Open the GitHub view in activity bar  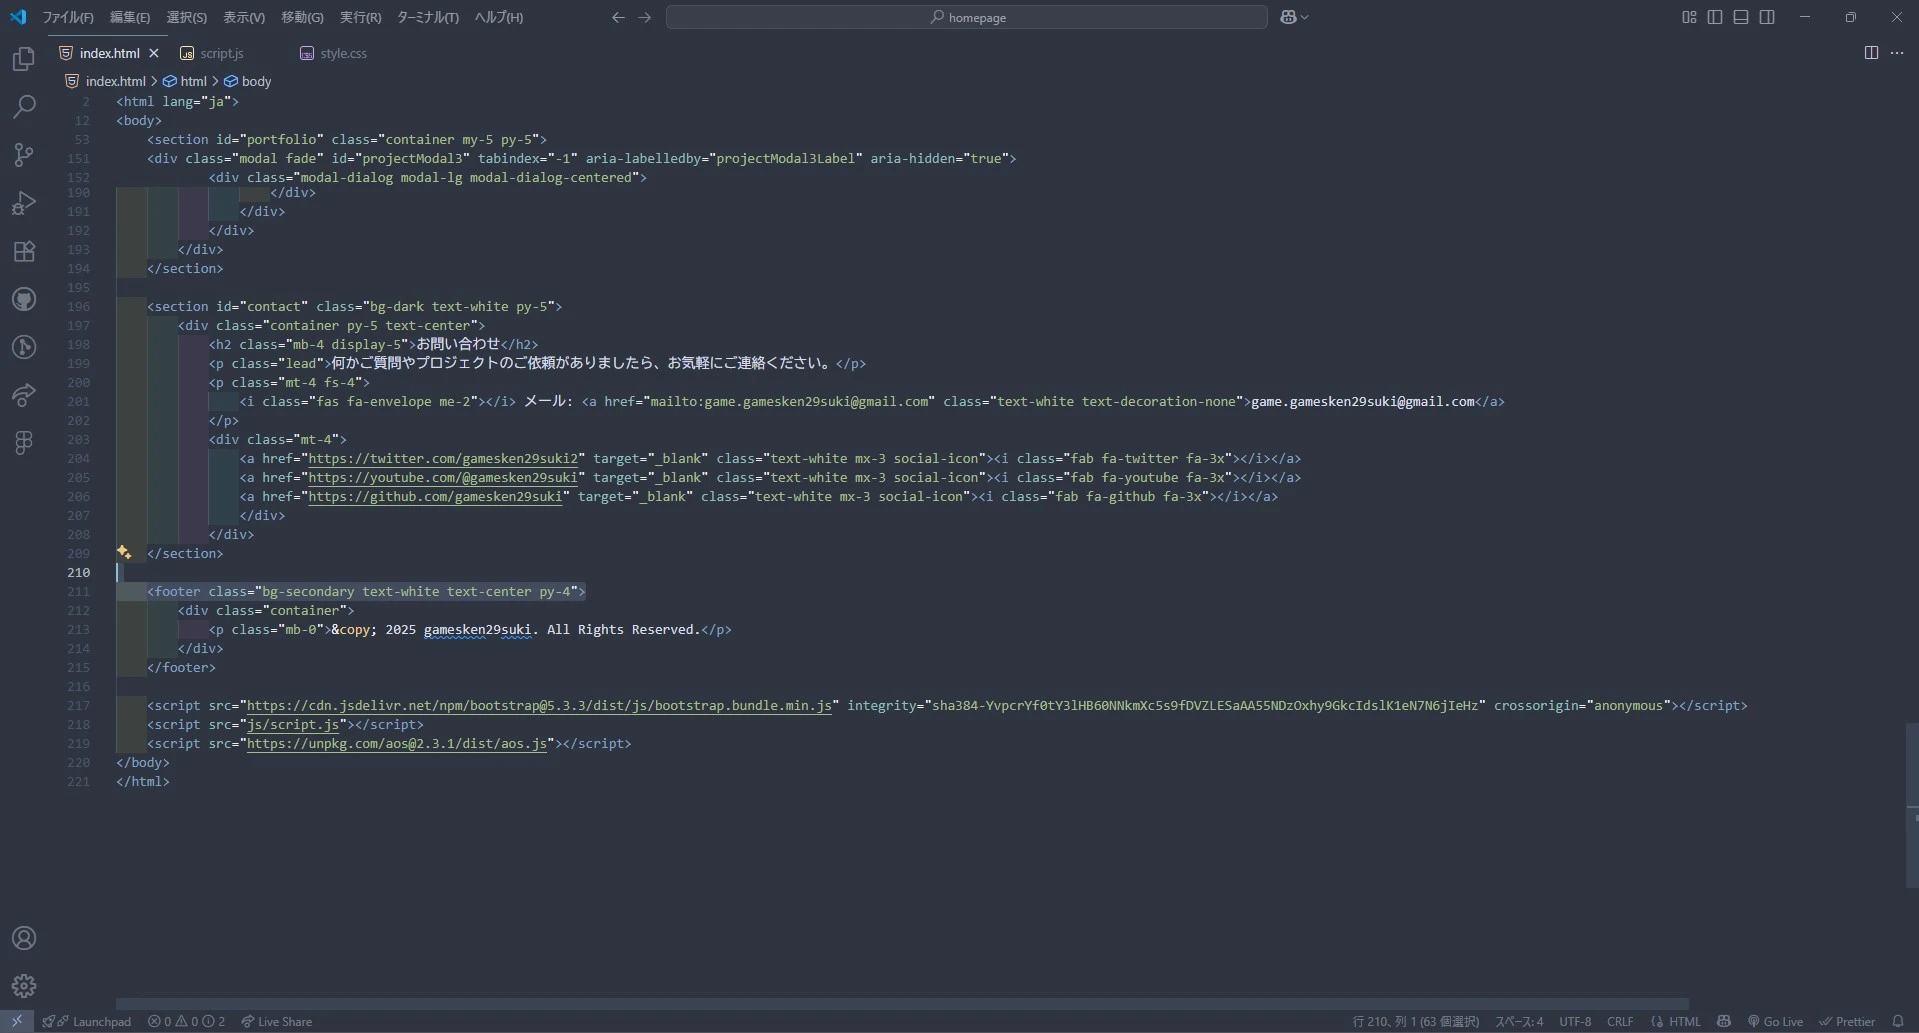[x=24, y=299]
